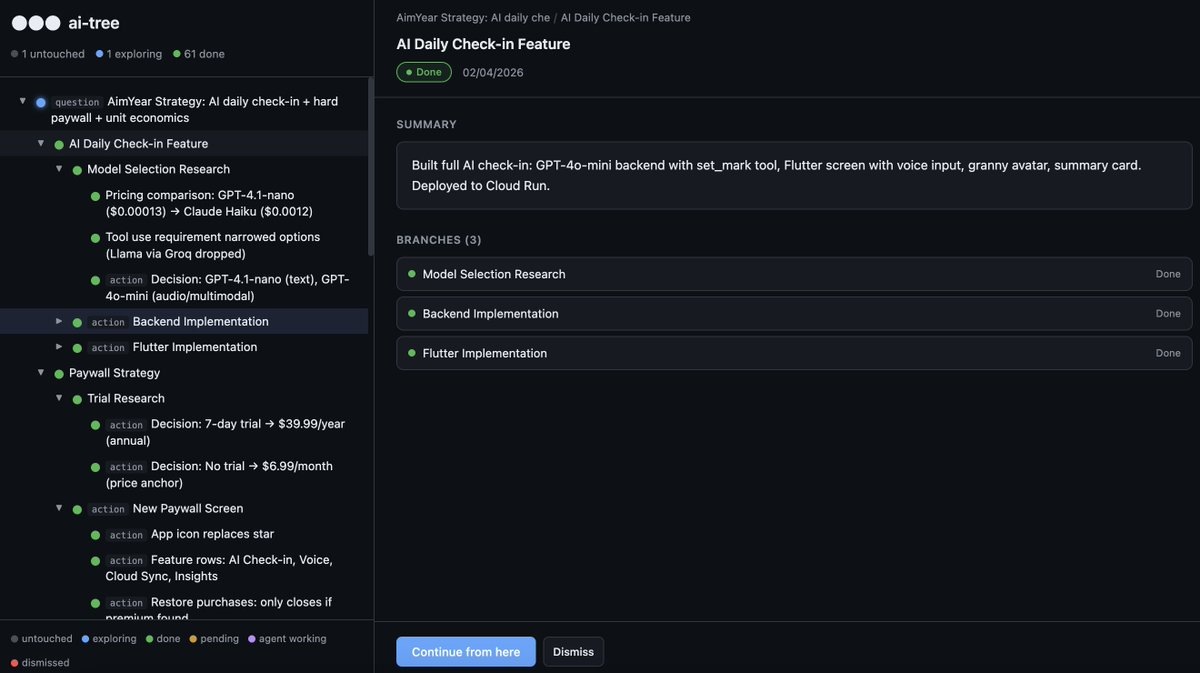The height and width of the screenshot is (673, 1200).
Task: Collapse the New Paywall Screen node
Action: [59, 508]
